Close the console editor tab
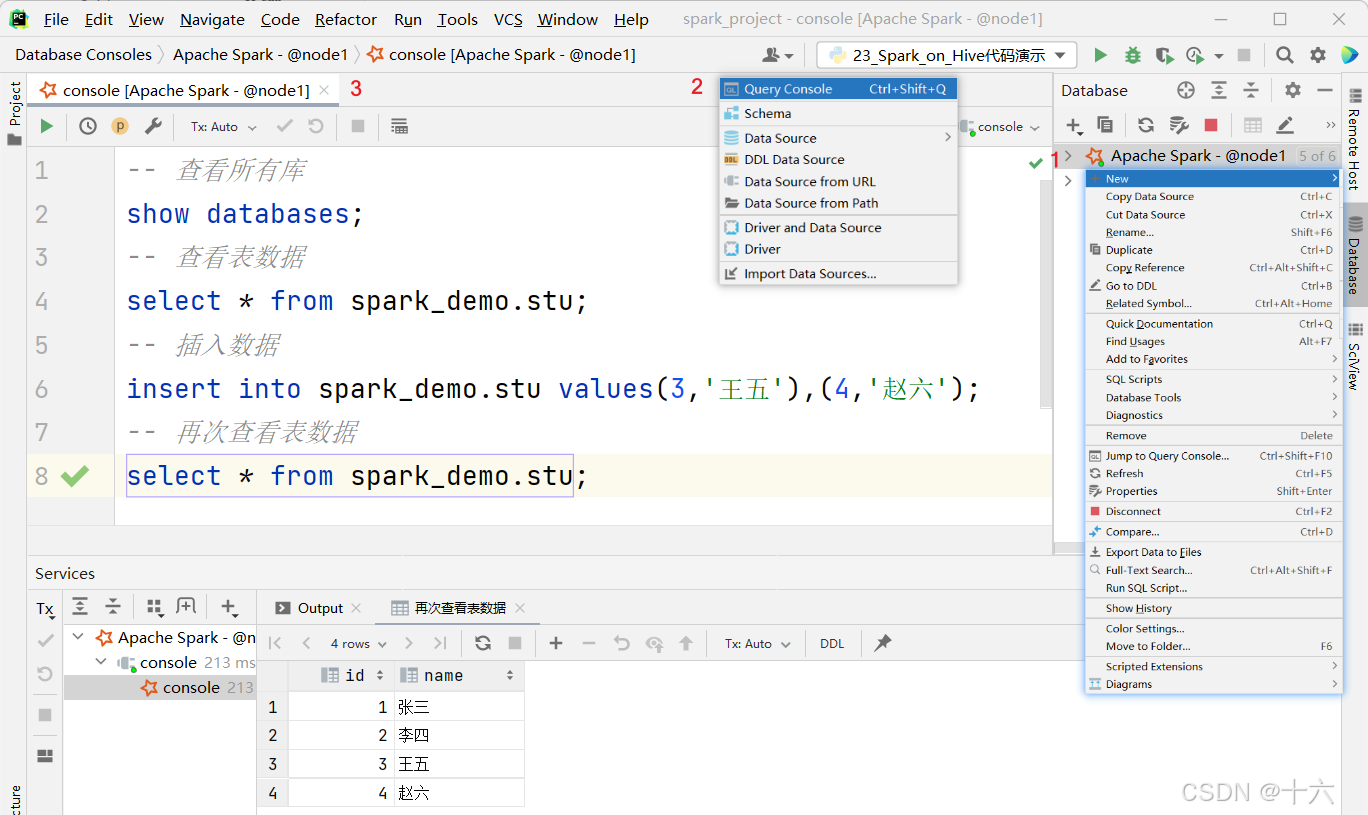The height and width of the screenshot is (815, 1368). (323, 90)
